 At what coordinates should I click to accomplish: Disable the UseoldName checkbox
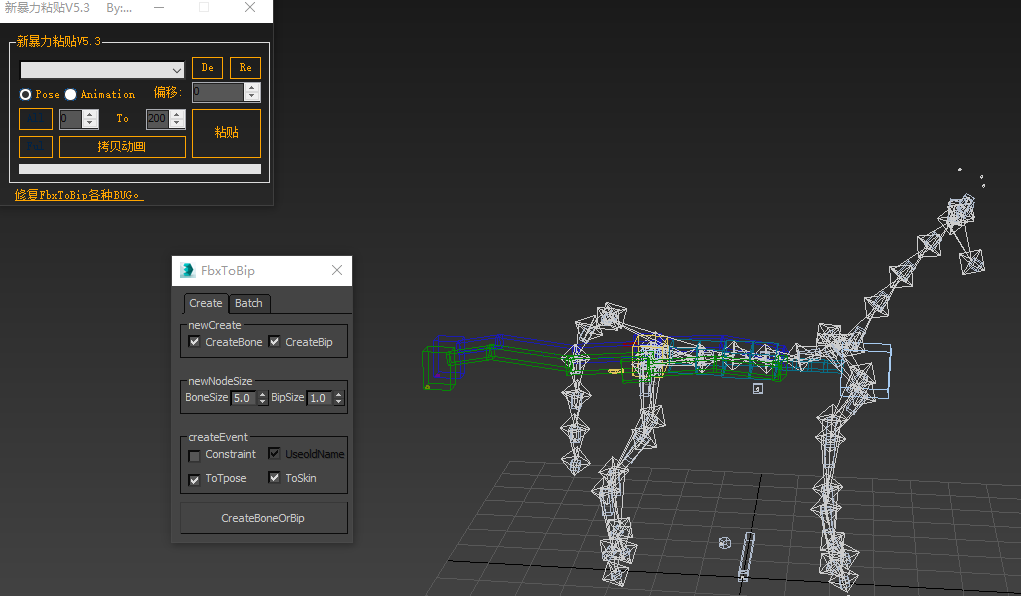click(274, 454)
